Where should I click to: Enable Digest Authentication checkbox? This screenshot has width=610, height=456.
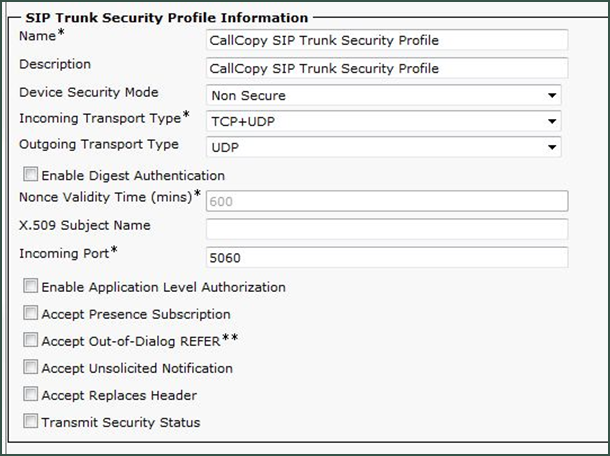coord(30,174)
